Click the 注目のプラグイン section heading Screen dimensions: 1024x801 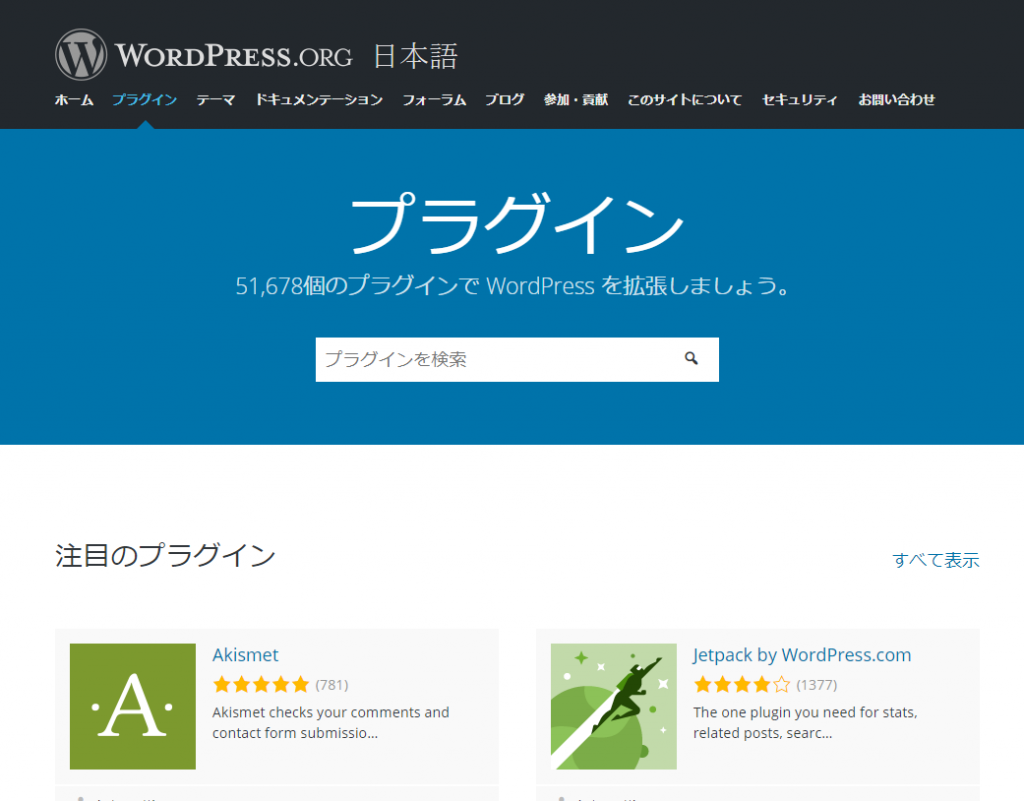coord(165,556)
